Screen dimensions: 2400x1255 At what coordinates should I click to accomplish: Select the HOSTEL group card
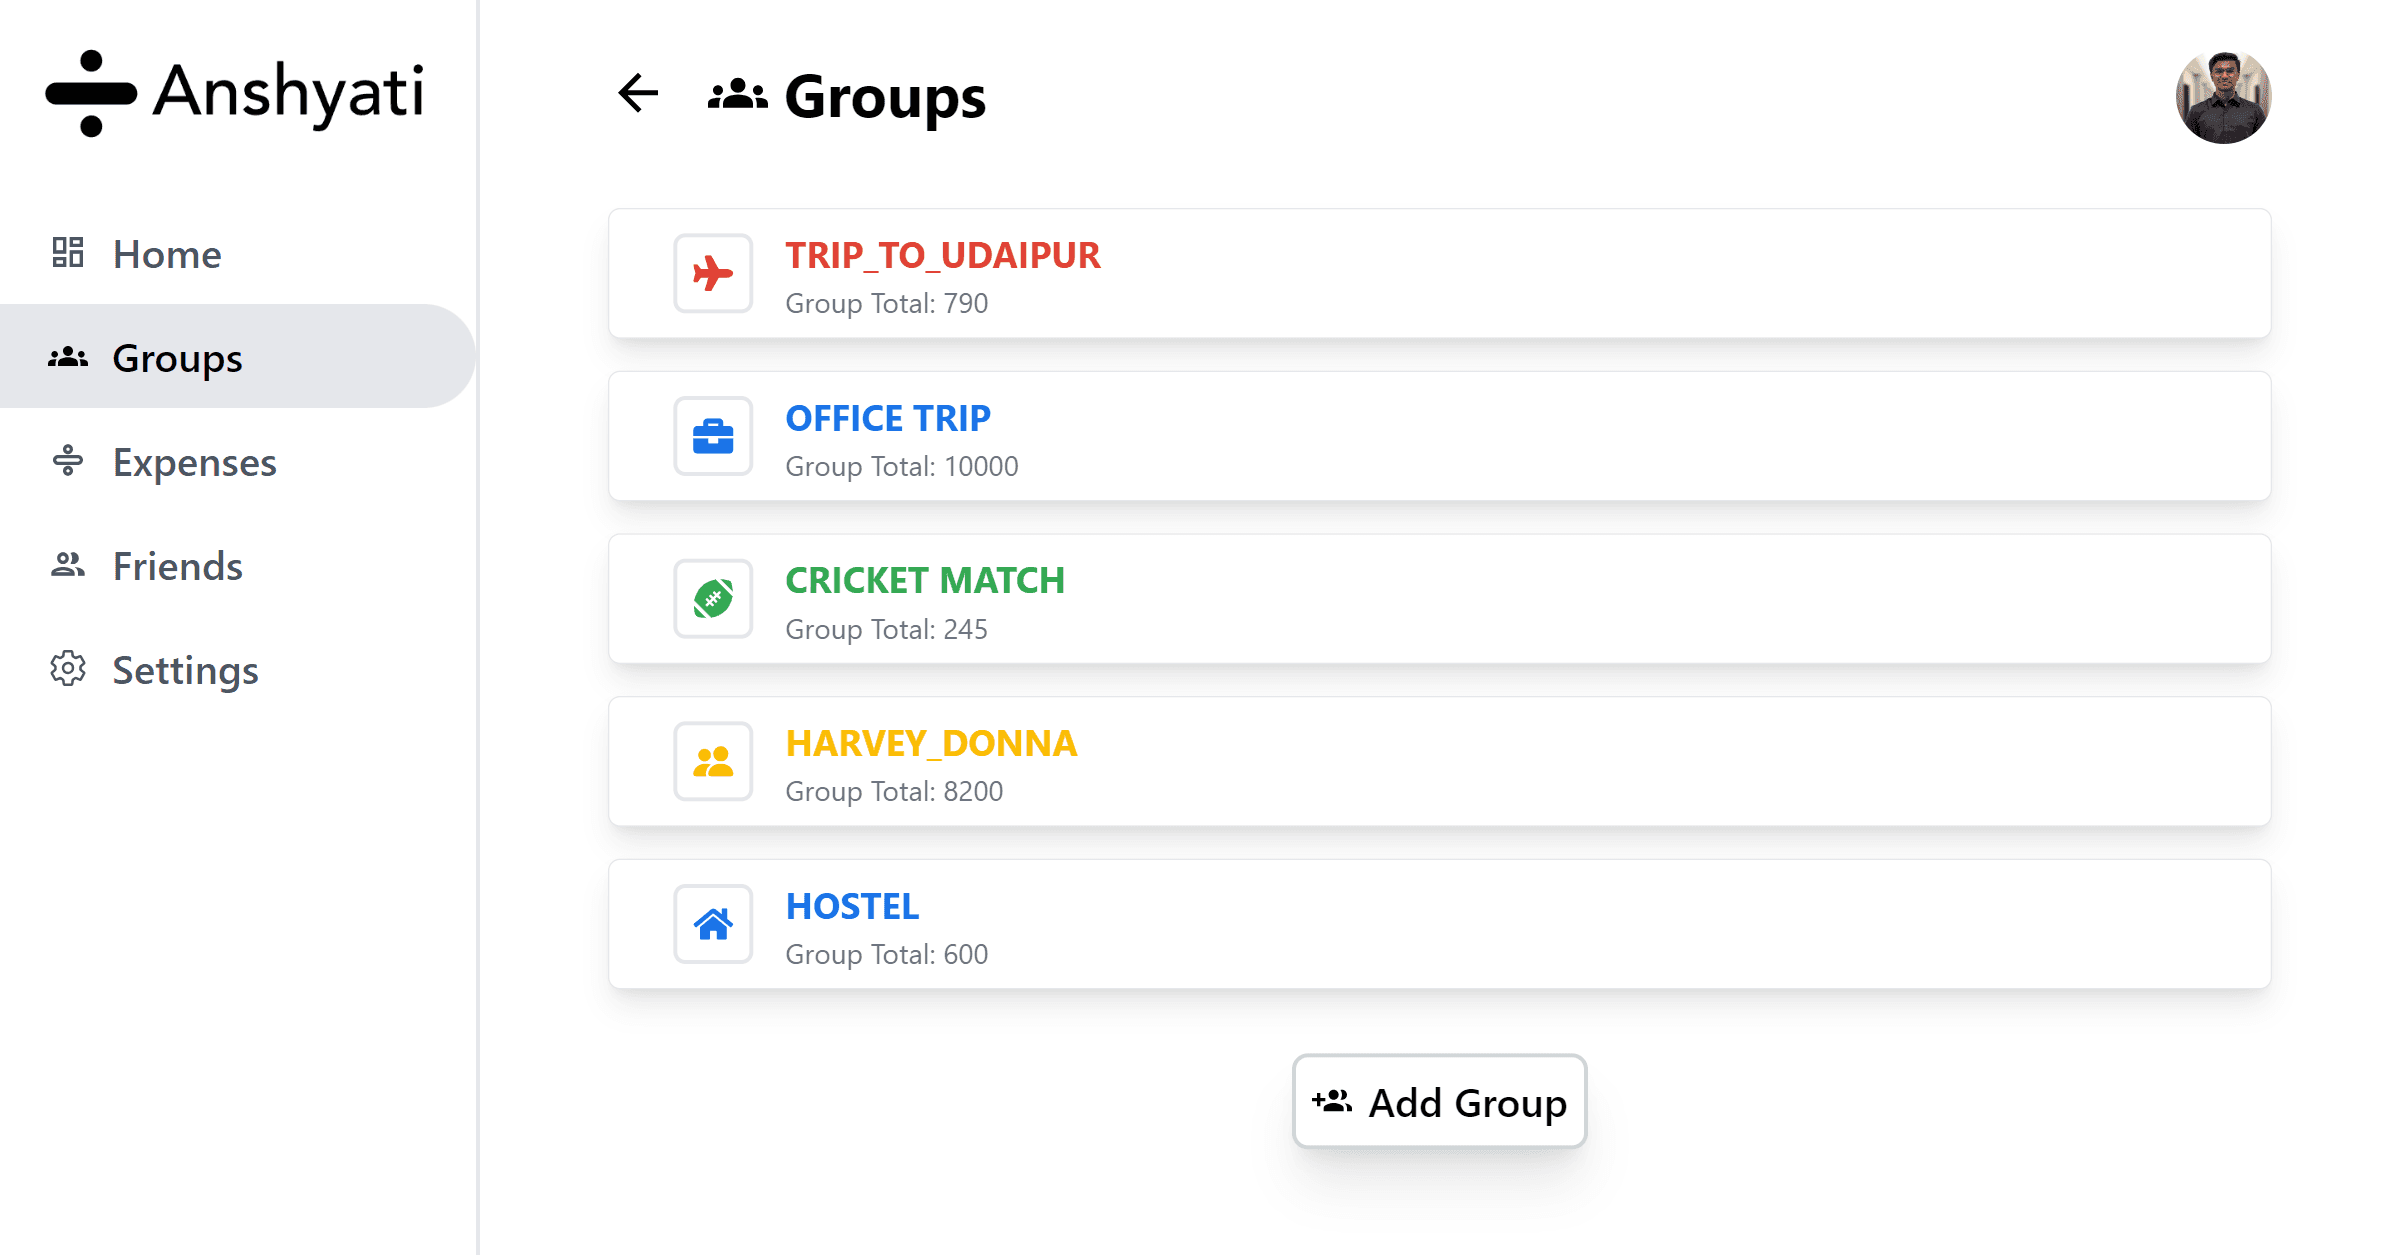[x=1440, y=925]
